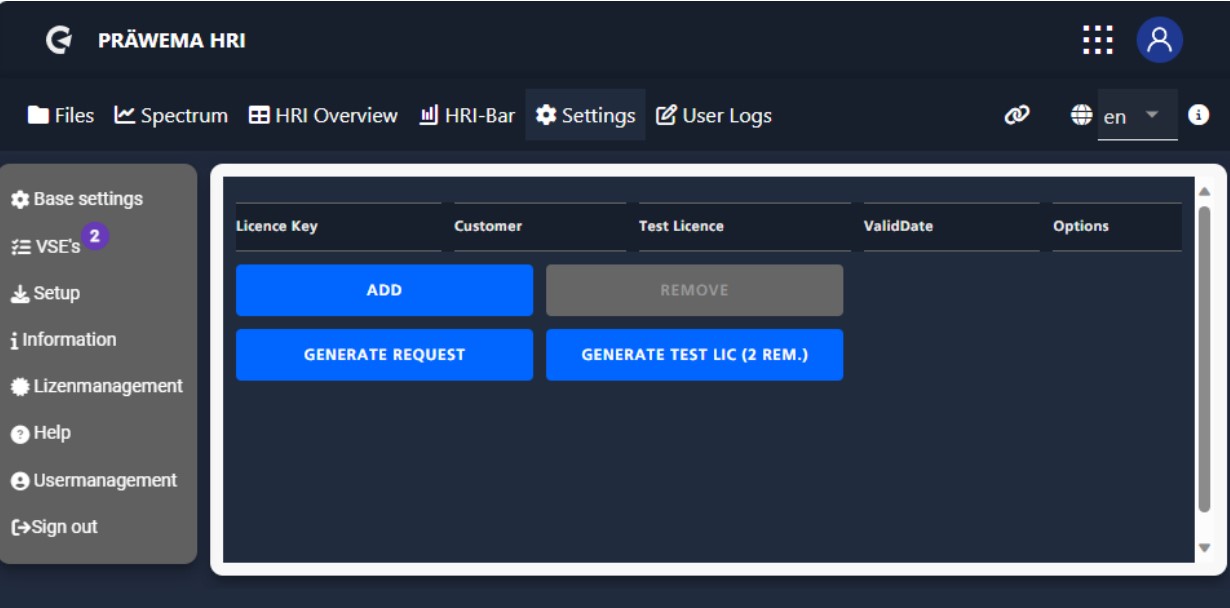This screenshot has width=1230, height=608.
Task: Open the HRI-Bar tab
Action: click(467, 116)
